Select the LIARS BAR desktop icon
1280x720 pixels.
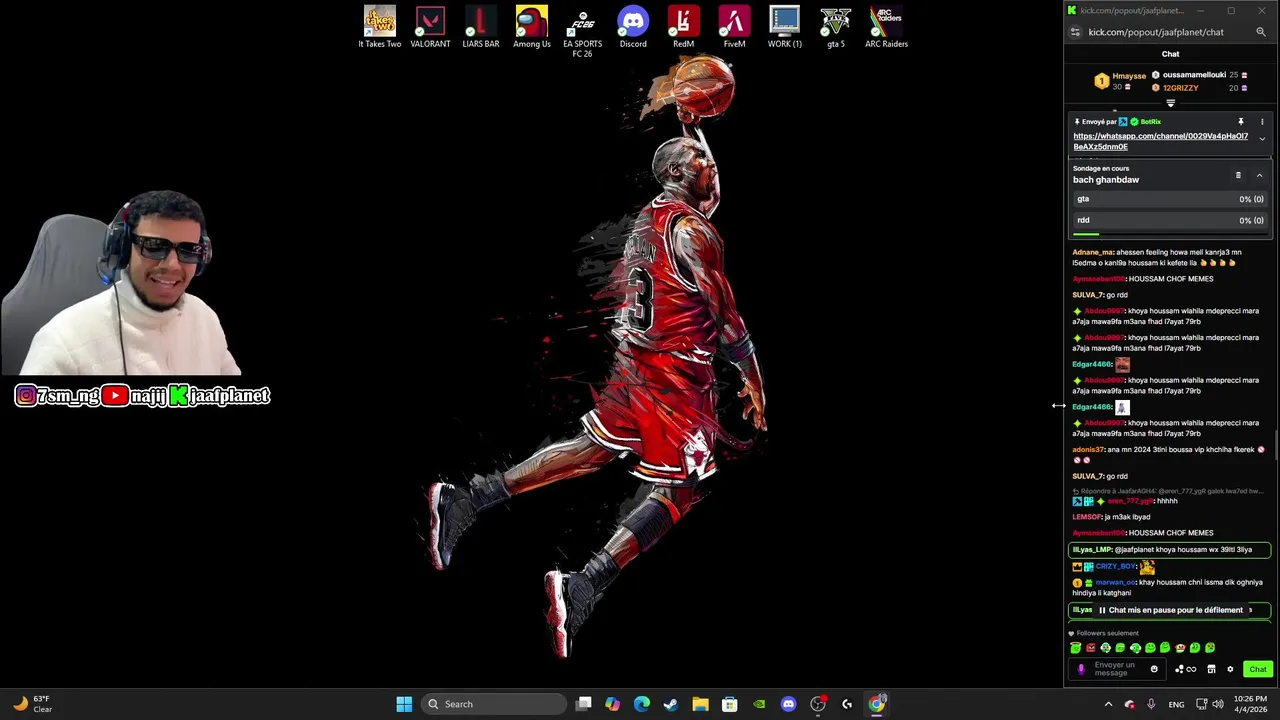coord(481,27)
